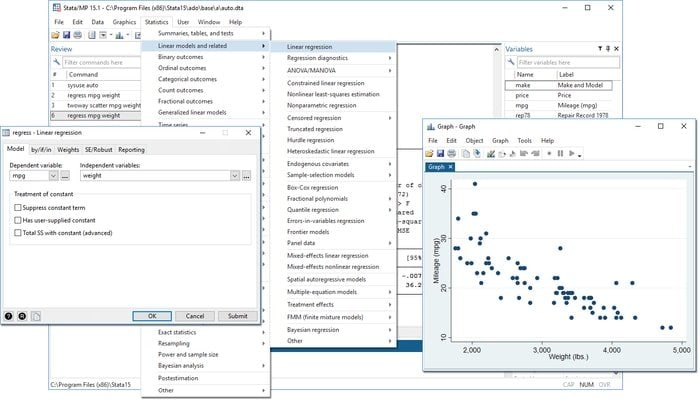This screenshot has height=407, width=700.
Task: Switch to by/if/in tab
Action: pos(41,150)
